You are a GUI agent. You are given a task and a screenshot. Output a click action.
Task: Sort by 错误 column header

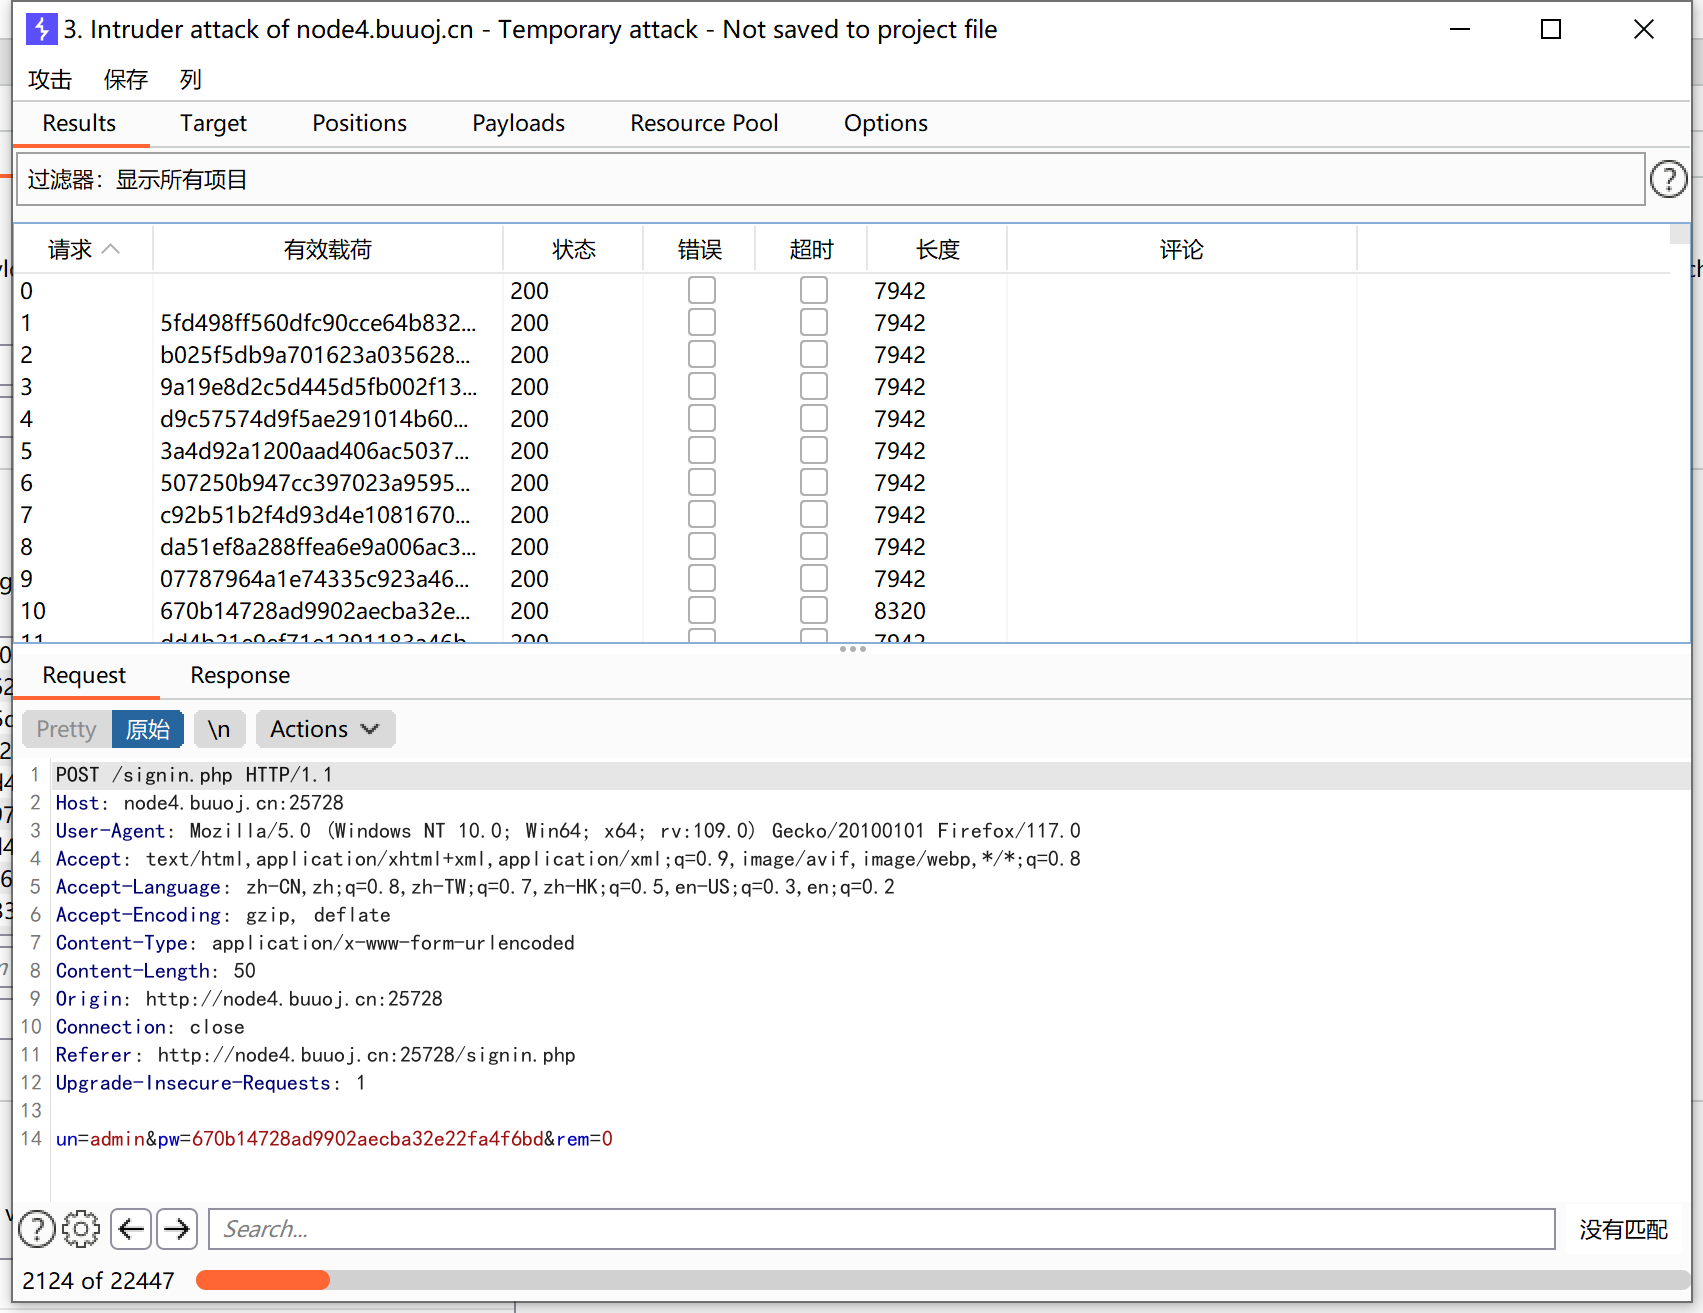pos(699,249)
